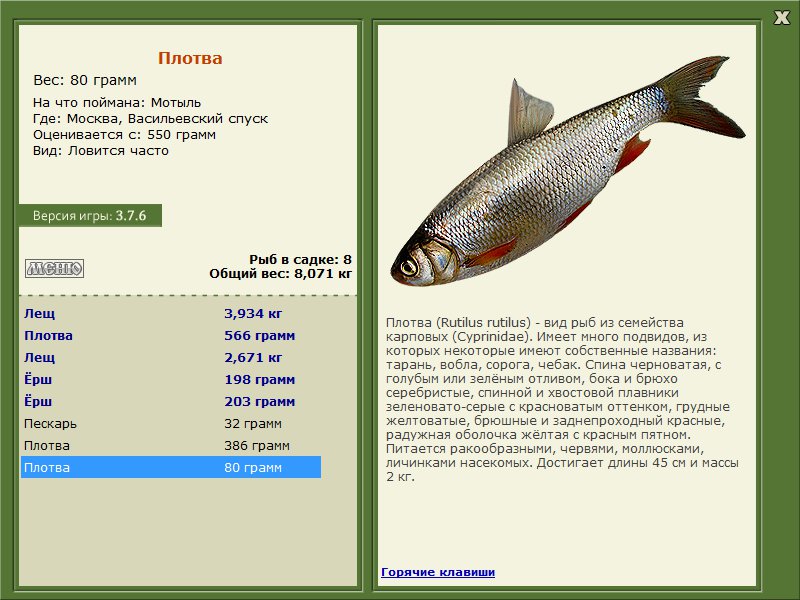
Task: Select the Ёрш 203 грамм row
Action: point(171,401)
